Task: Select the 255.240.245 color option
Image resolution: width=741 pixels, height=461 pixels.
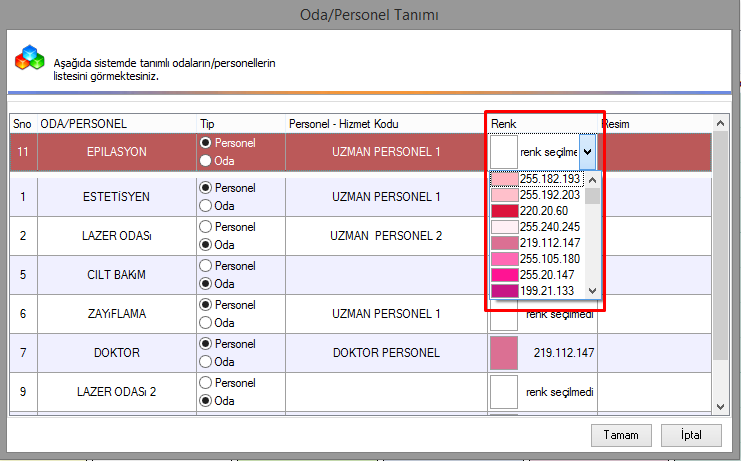Action: tap(542, 227)
